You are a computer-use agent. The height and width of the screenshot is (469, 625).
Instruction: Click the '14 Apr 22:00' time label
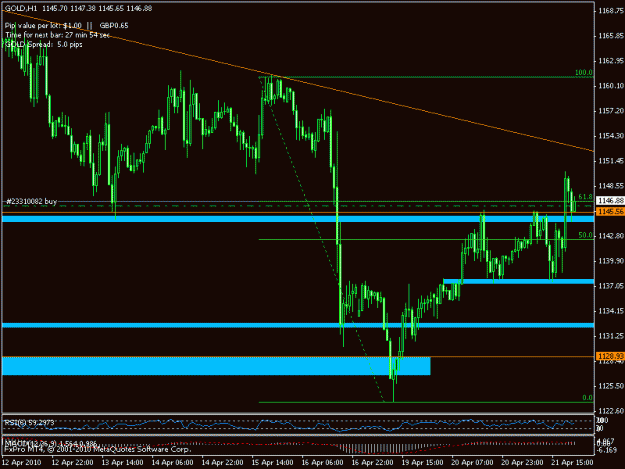pos(222,463)
